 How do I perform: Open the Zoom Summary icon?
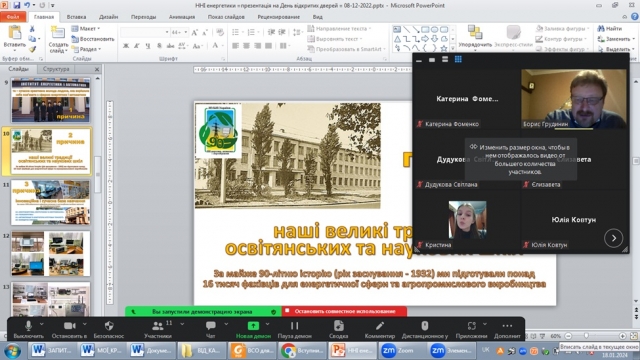point(338,326)
